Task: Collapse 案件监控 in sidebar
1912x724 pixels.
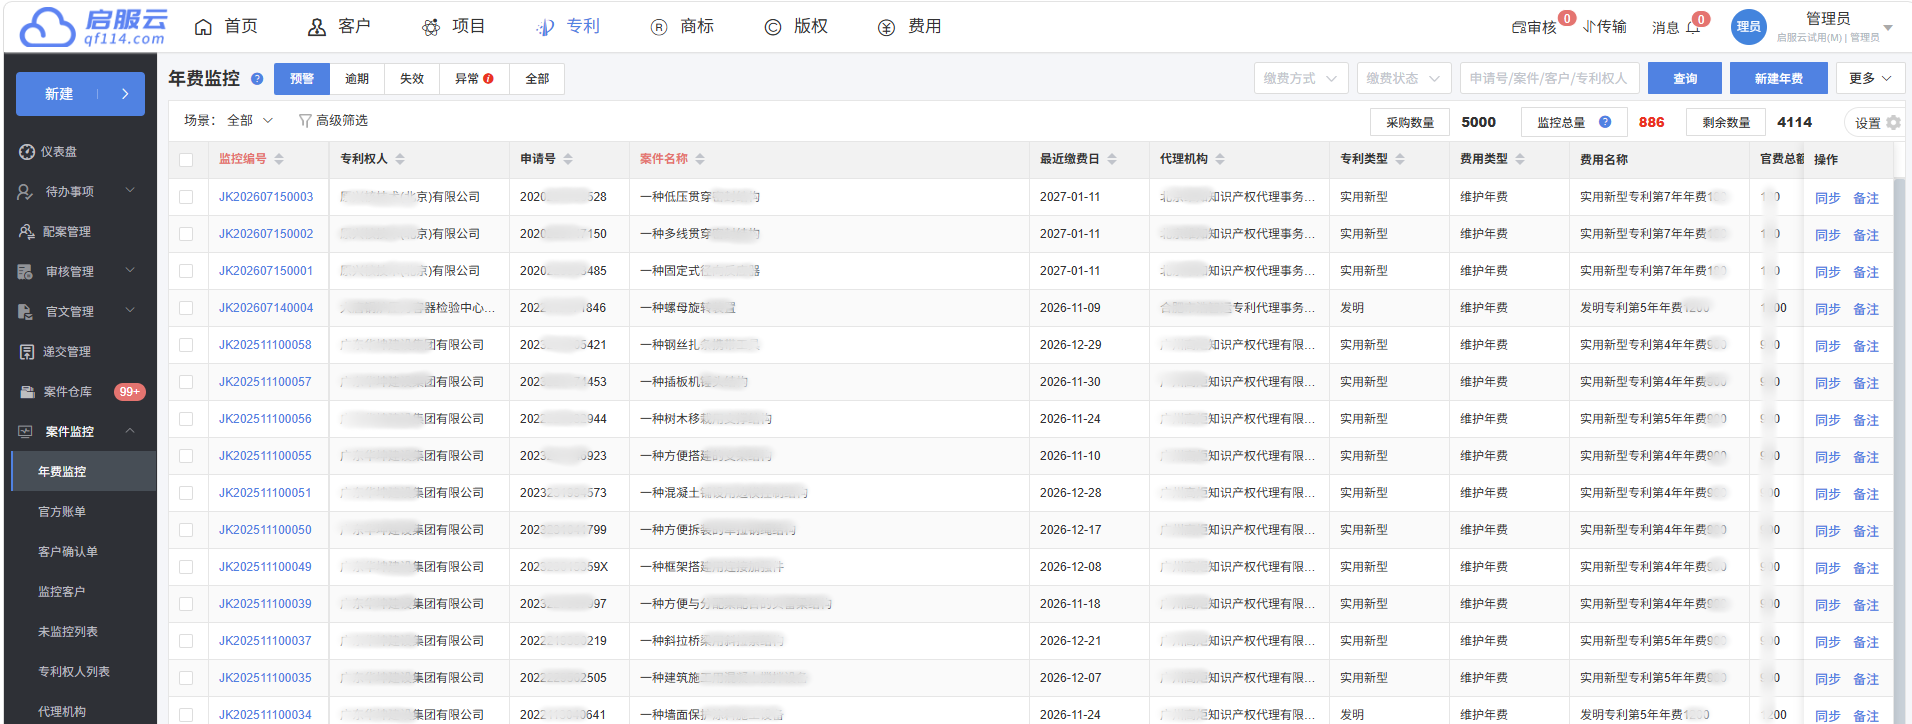Action: click(x=130, y=431)
